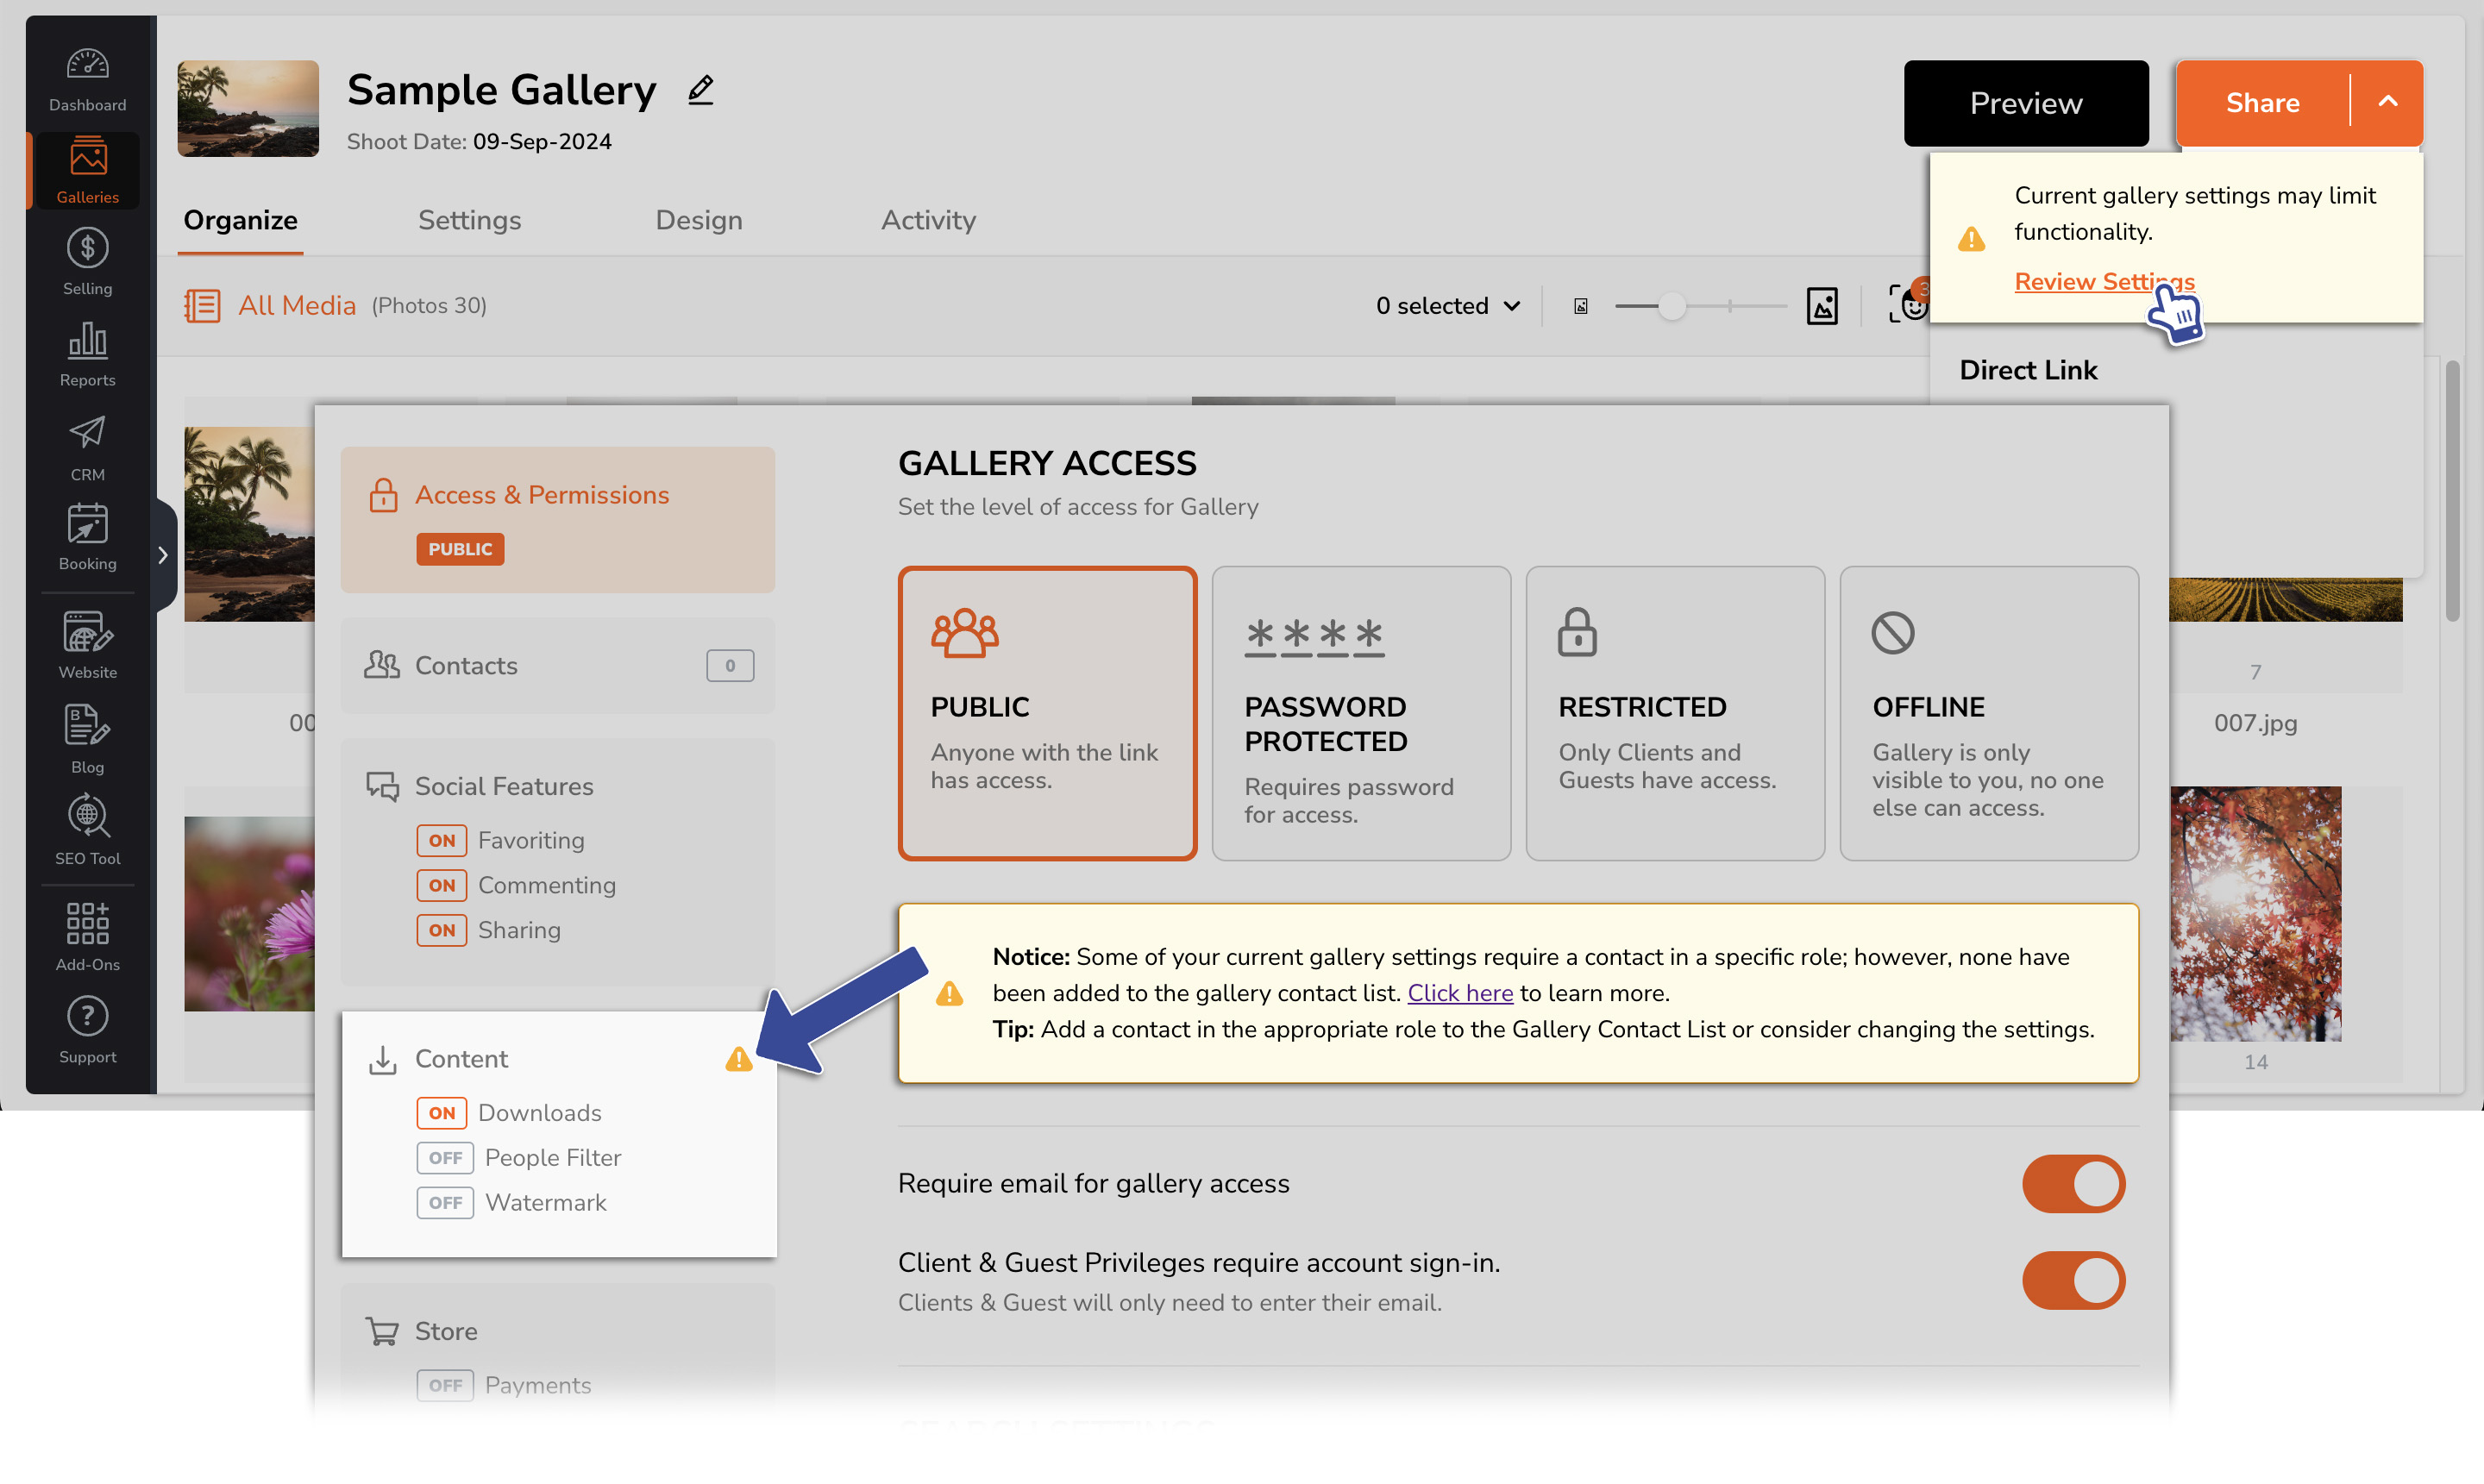Select the OFFLINE access card
The width and height of the screenshot is (2484, 1484).
[1989, 713]
